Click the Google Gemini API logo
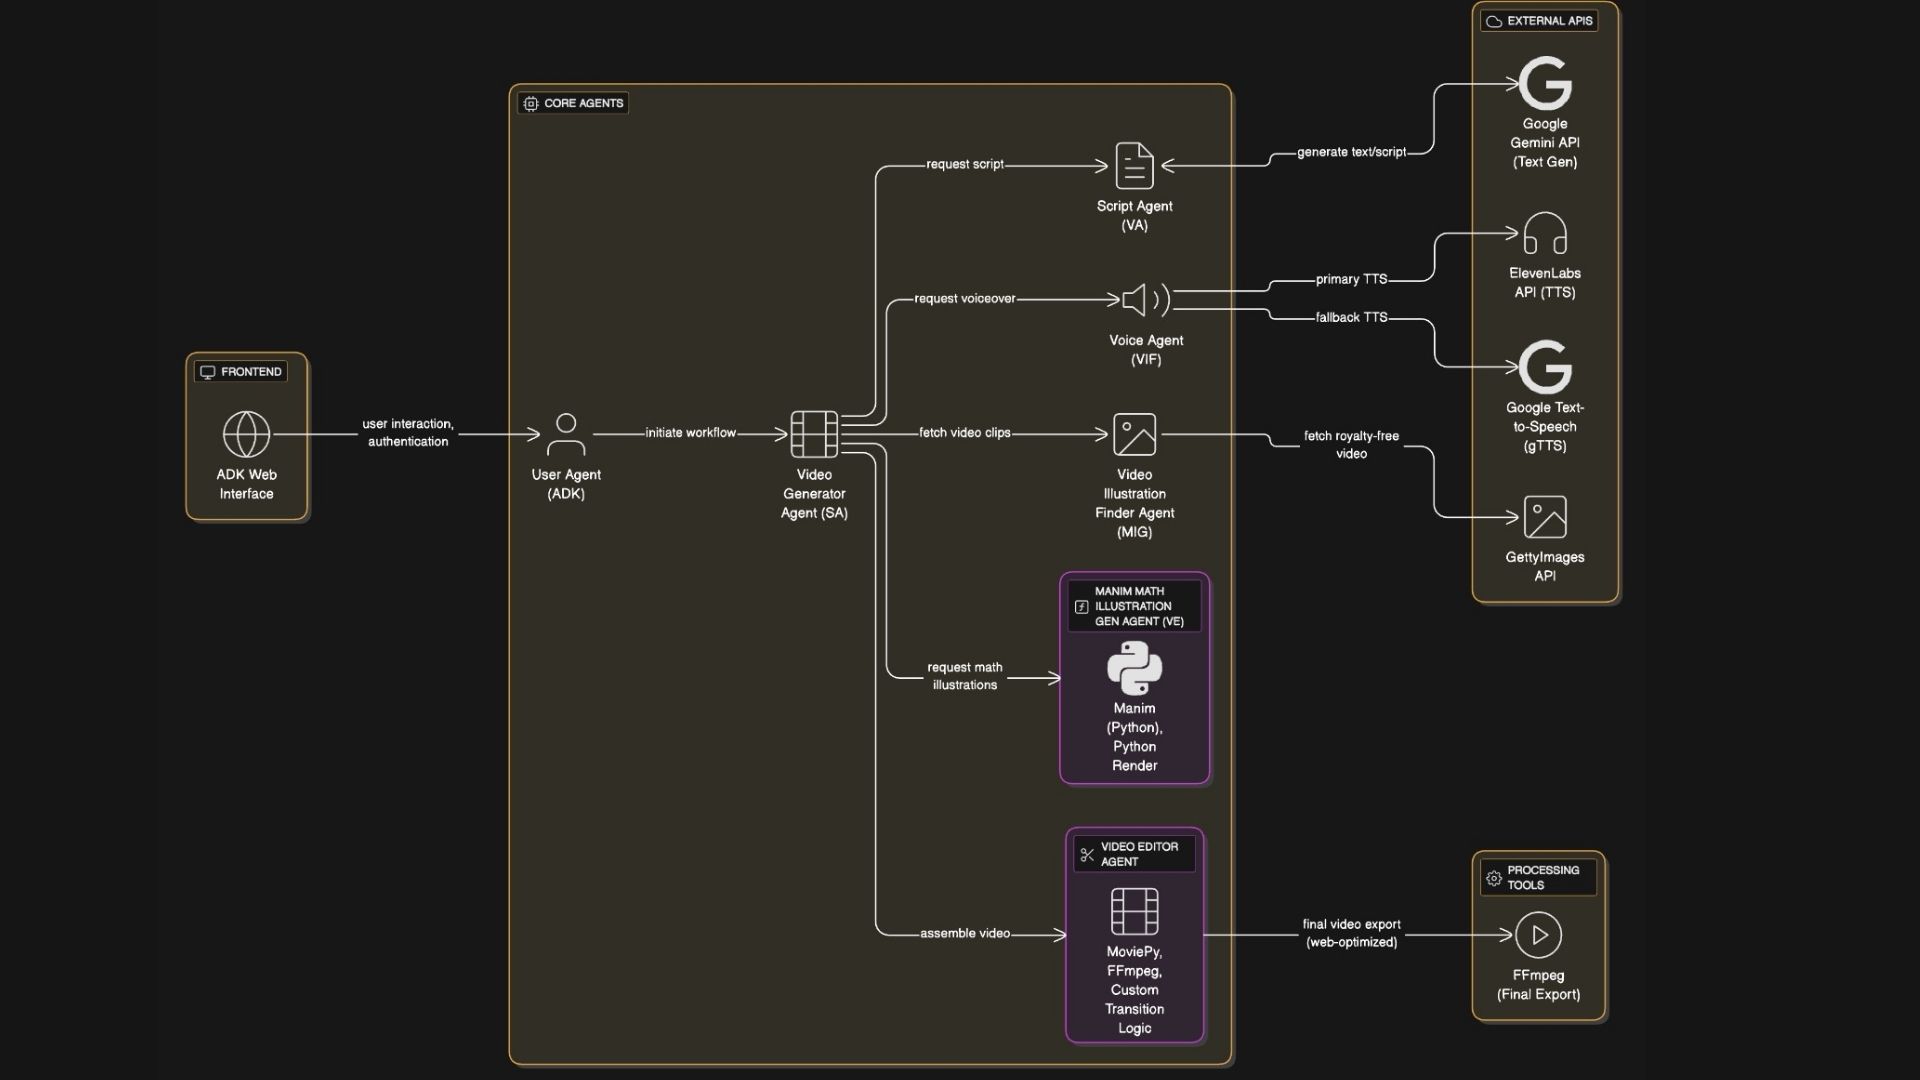Image resolution: width=1920 pixels, height=1080 pixels. pos(1545,83)
